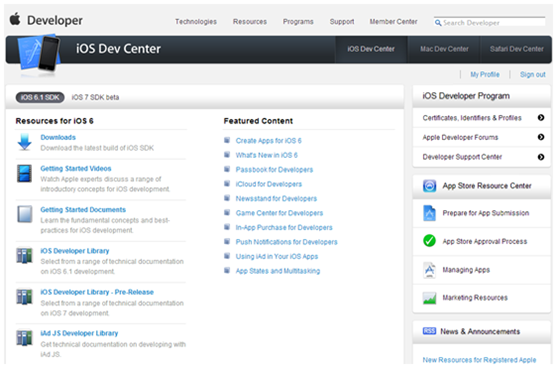The image size is (557, 368).
Task: Open the Getting Started Documents link
Action: 83,210
